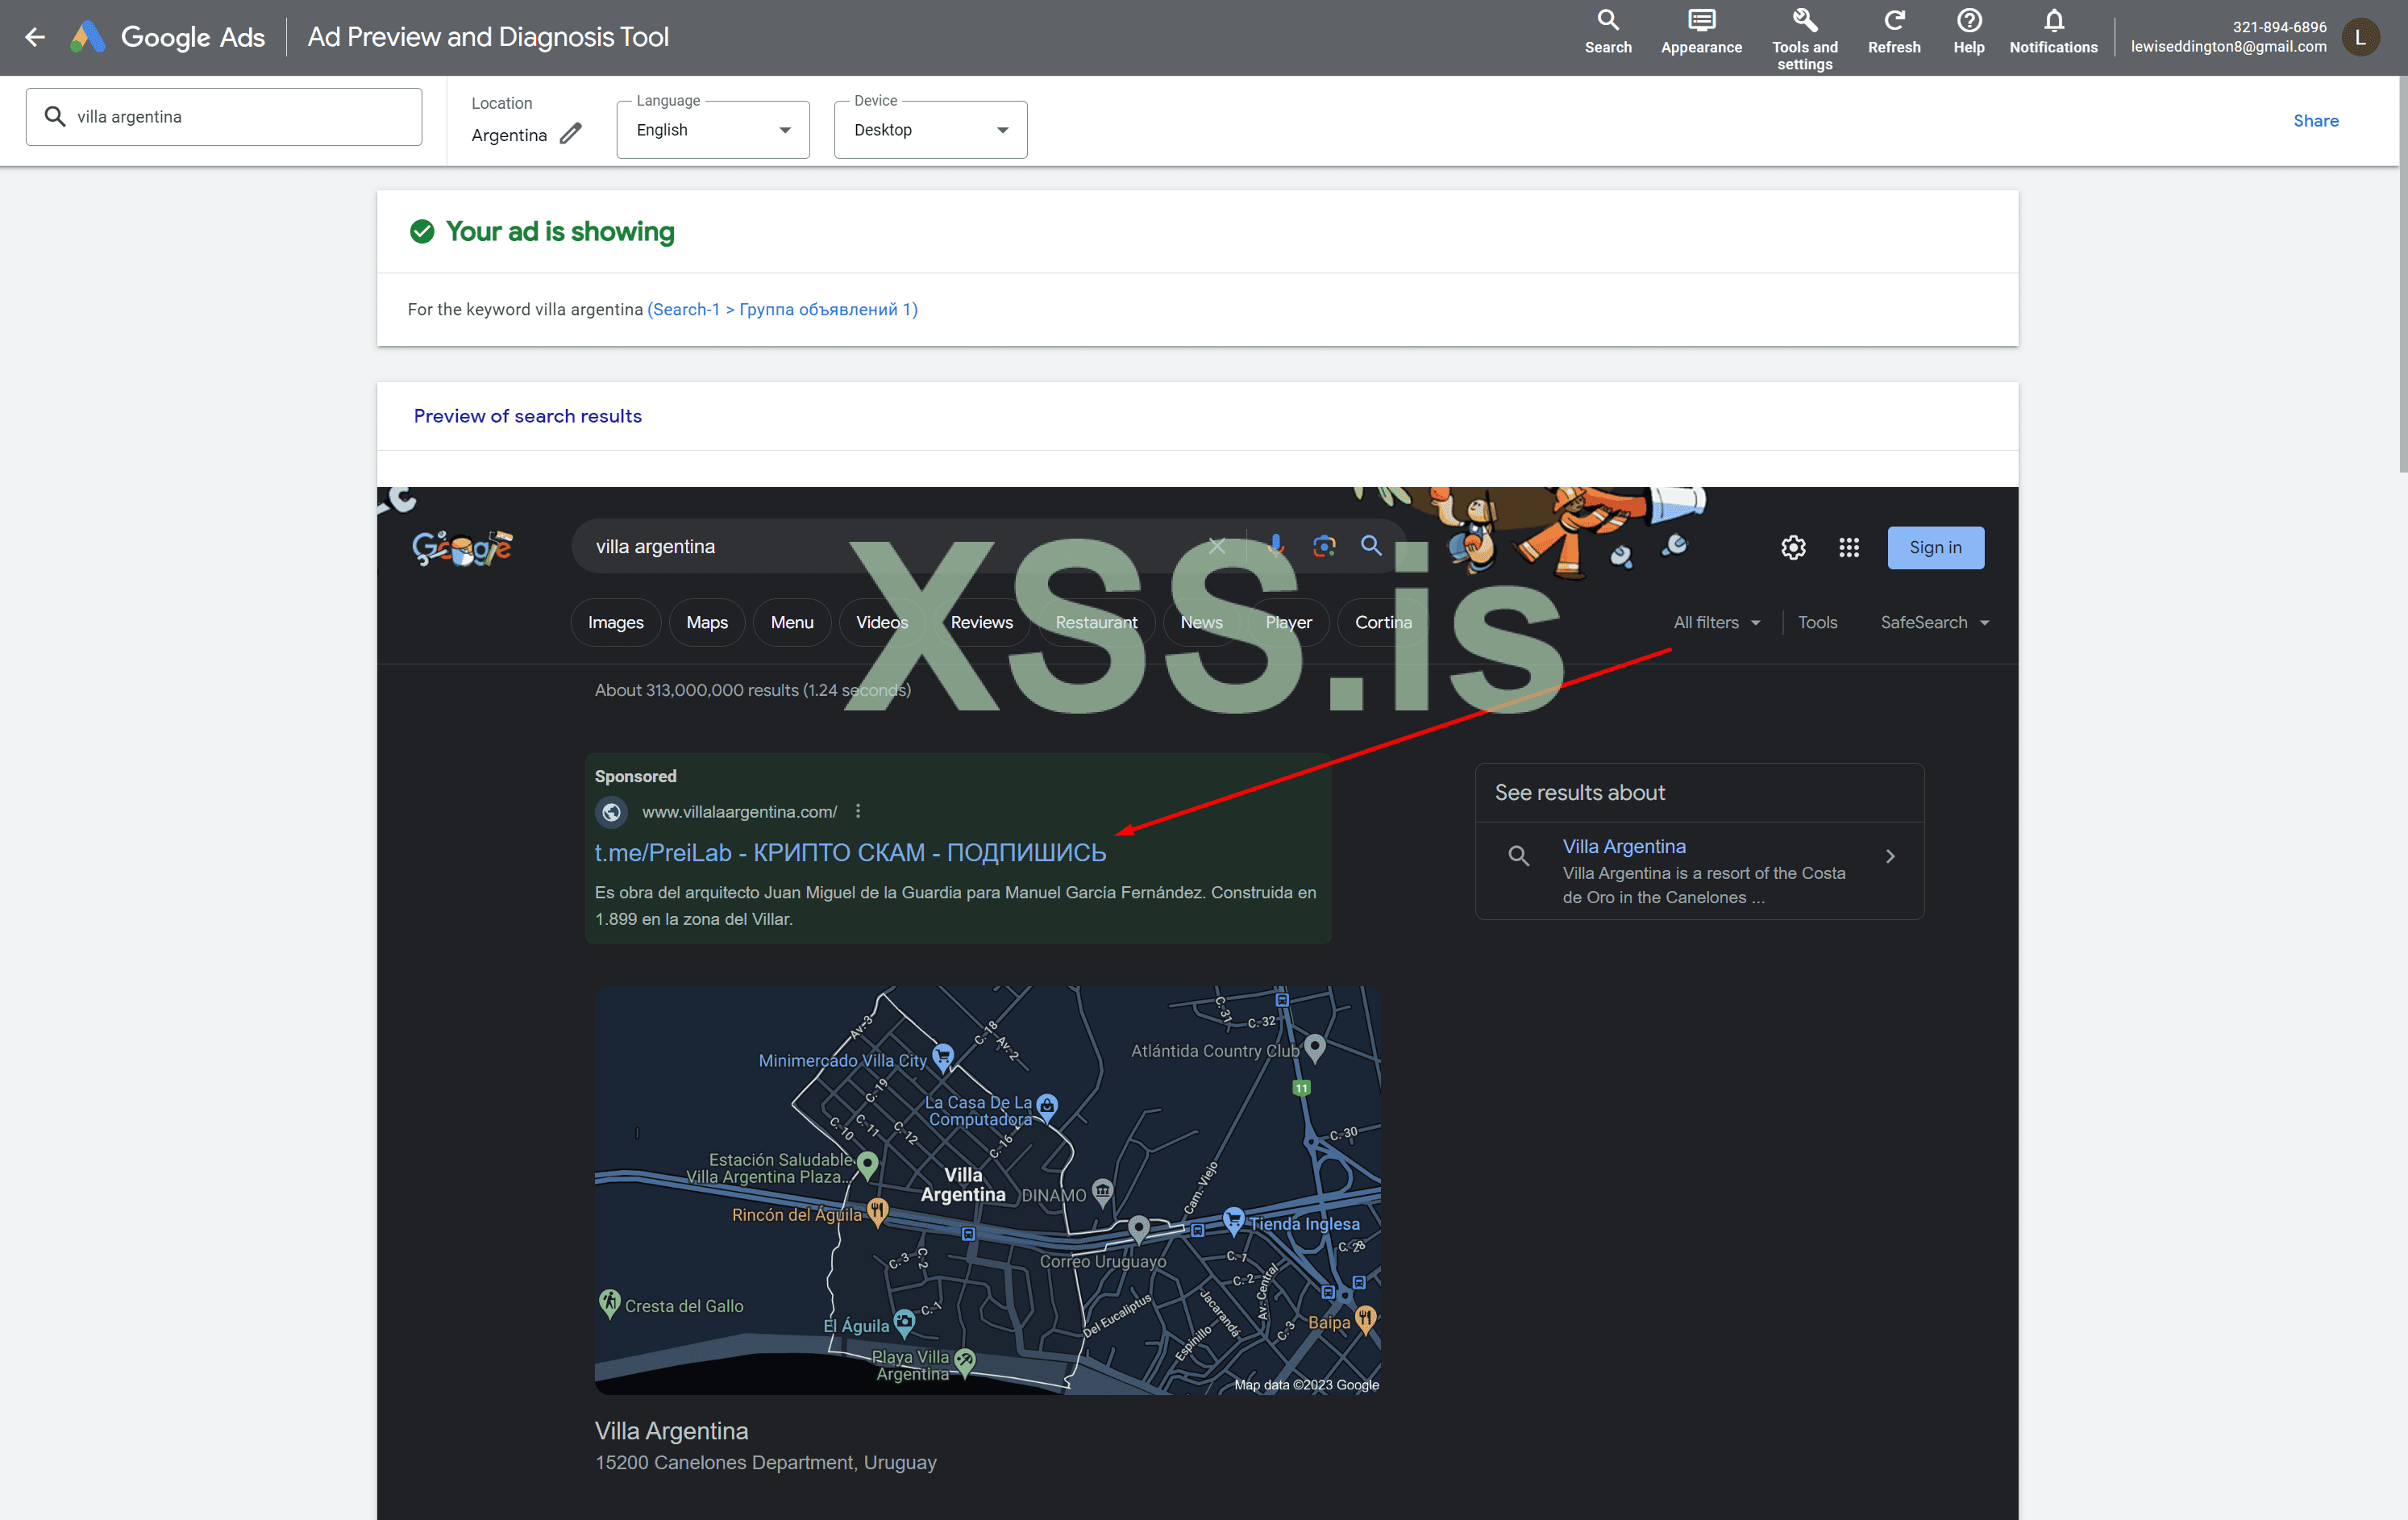Click the Share link
This screenshot has width=2408, height=1520.
coord(2315,120)
